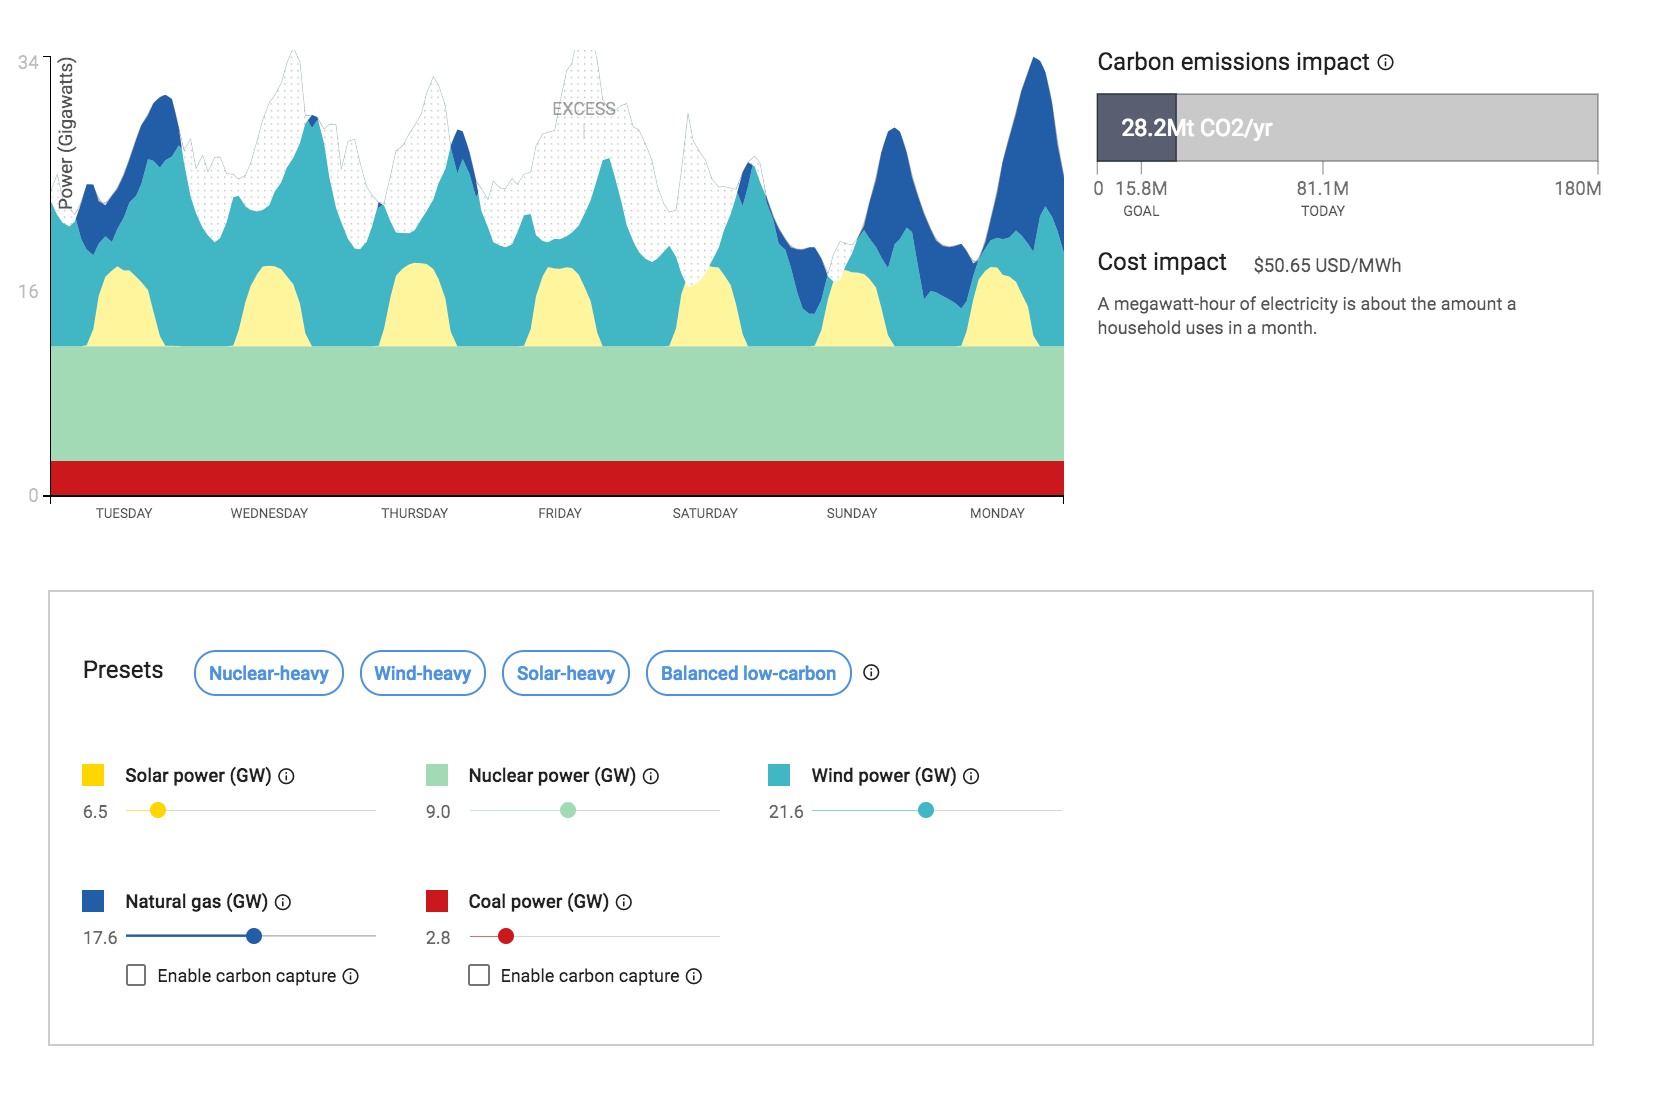Click the Cost impact heading

tap(1162, 262)
